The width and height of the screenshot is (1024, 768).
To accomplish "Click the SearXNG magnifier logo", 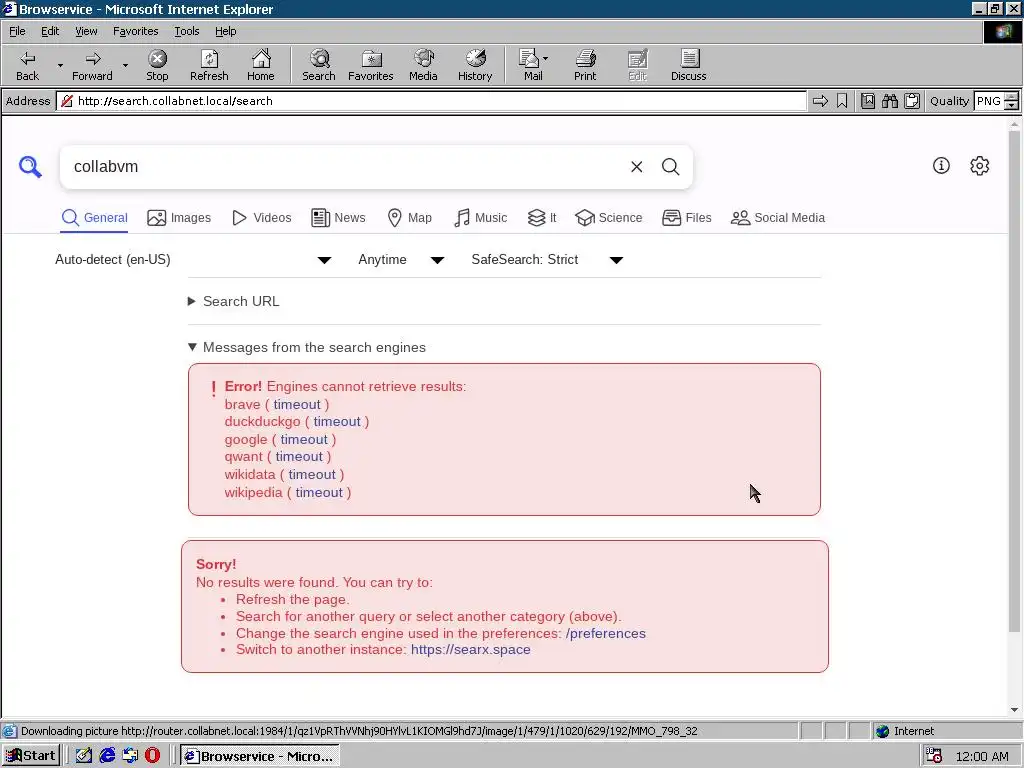I will [x=30, y=167].
